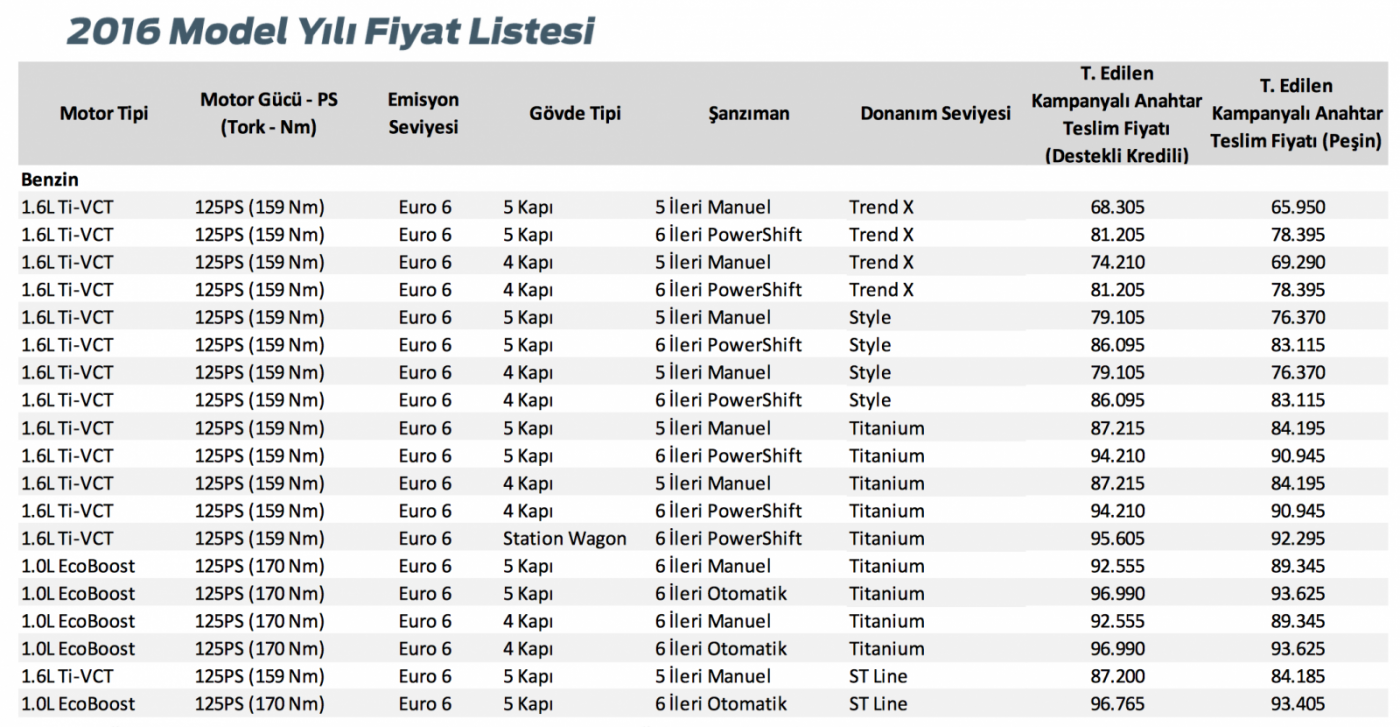Click the first '1.0L EcoBoost' engine cell
1400x727 pixels.
[78, 566]
